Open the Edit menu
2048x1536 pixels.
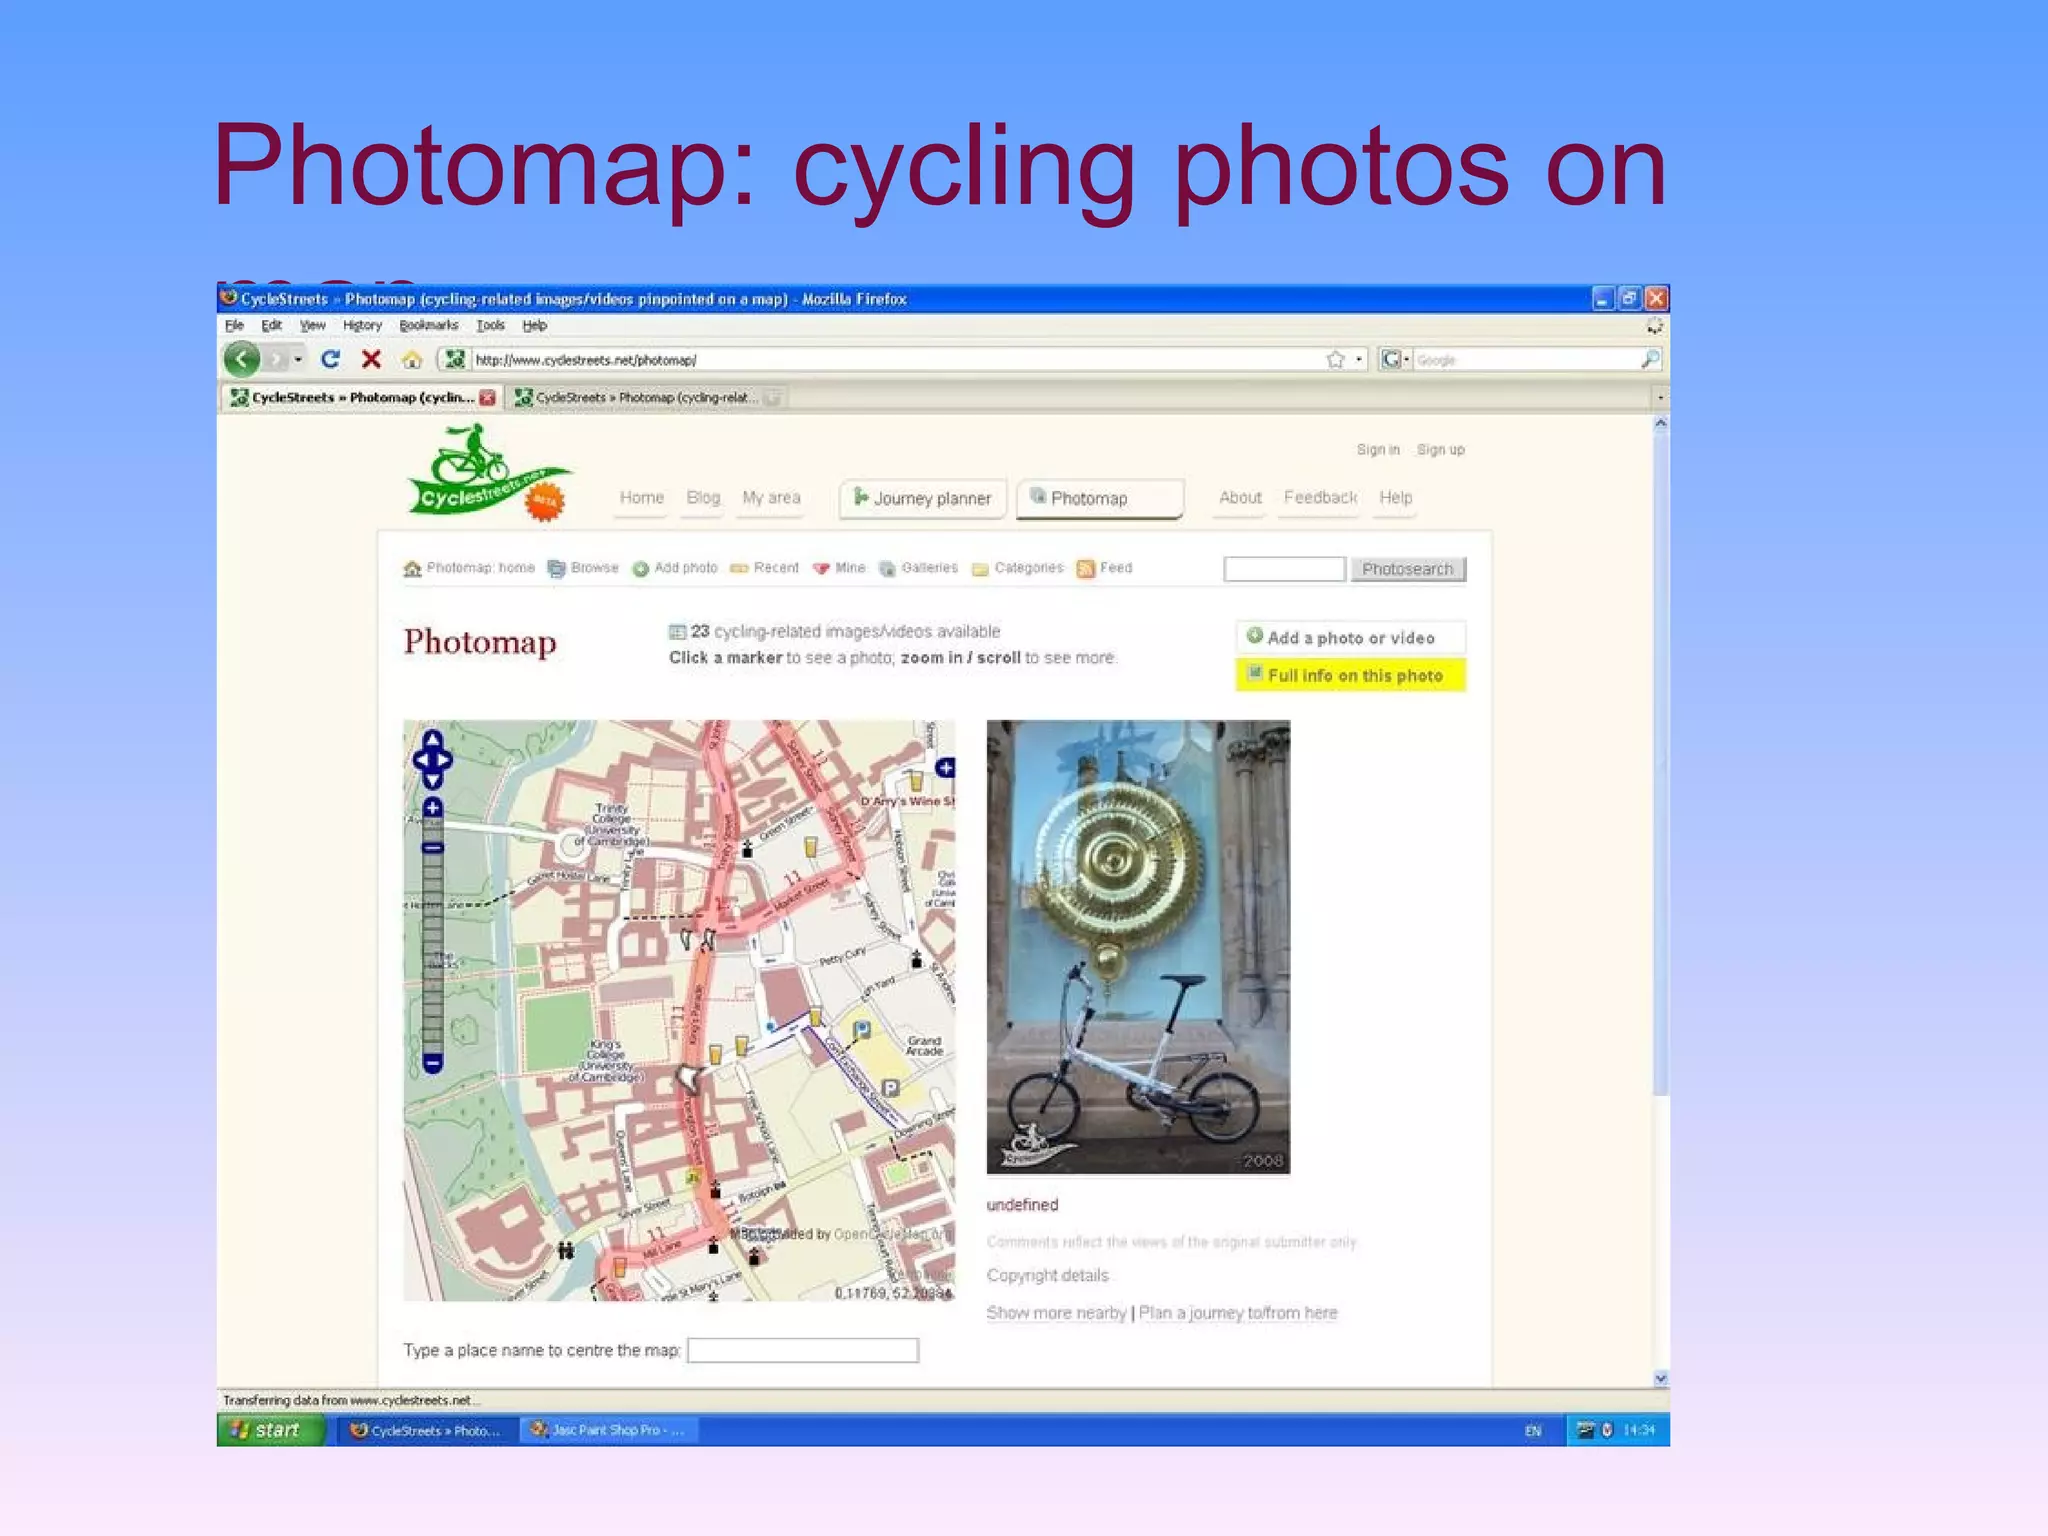click(x=271, y=326)
